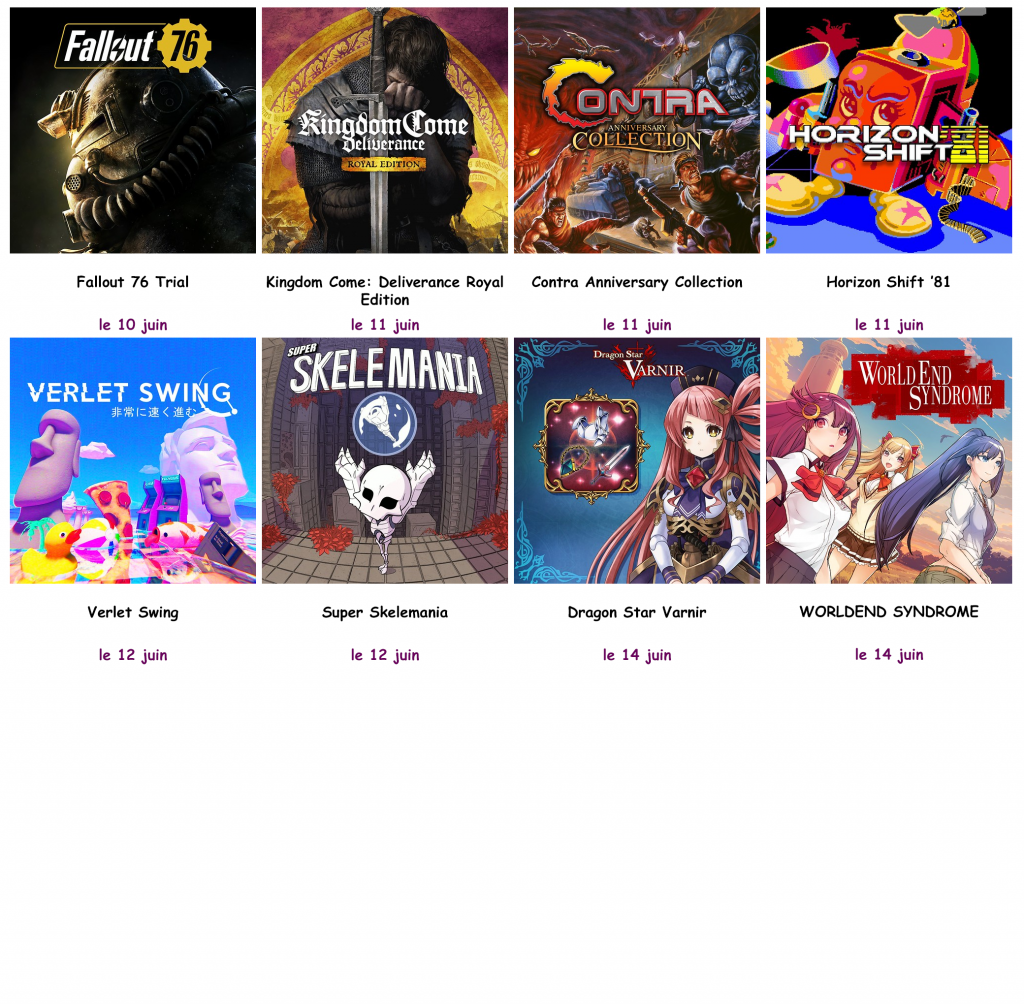Open the Verlet Swing cover art
The image size is (1024, 1004).
click(133, 461)
